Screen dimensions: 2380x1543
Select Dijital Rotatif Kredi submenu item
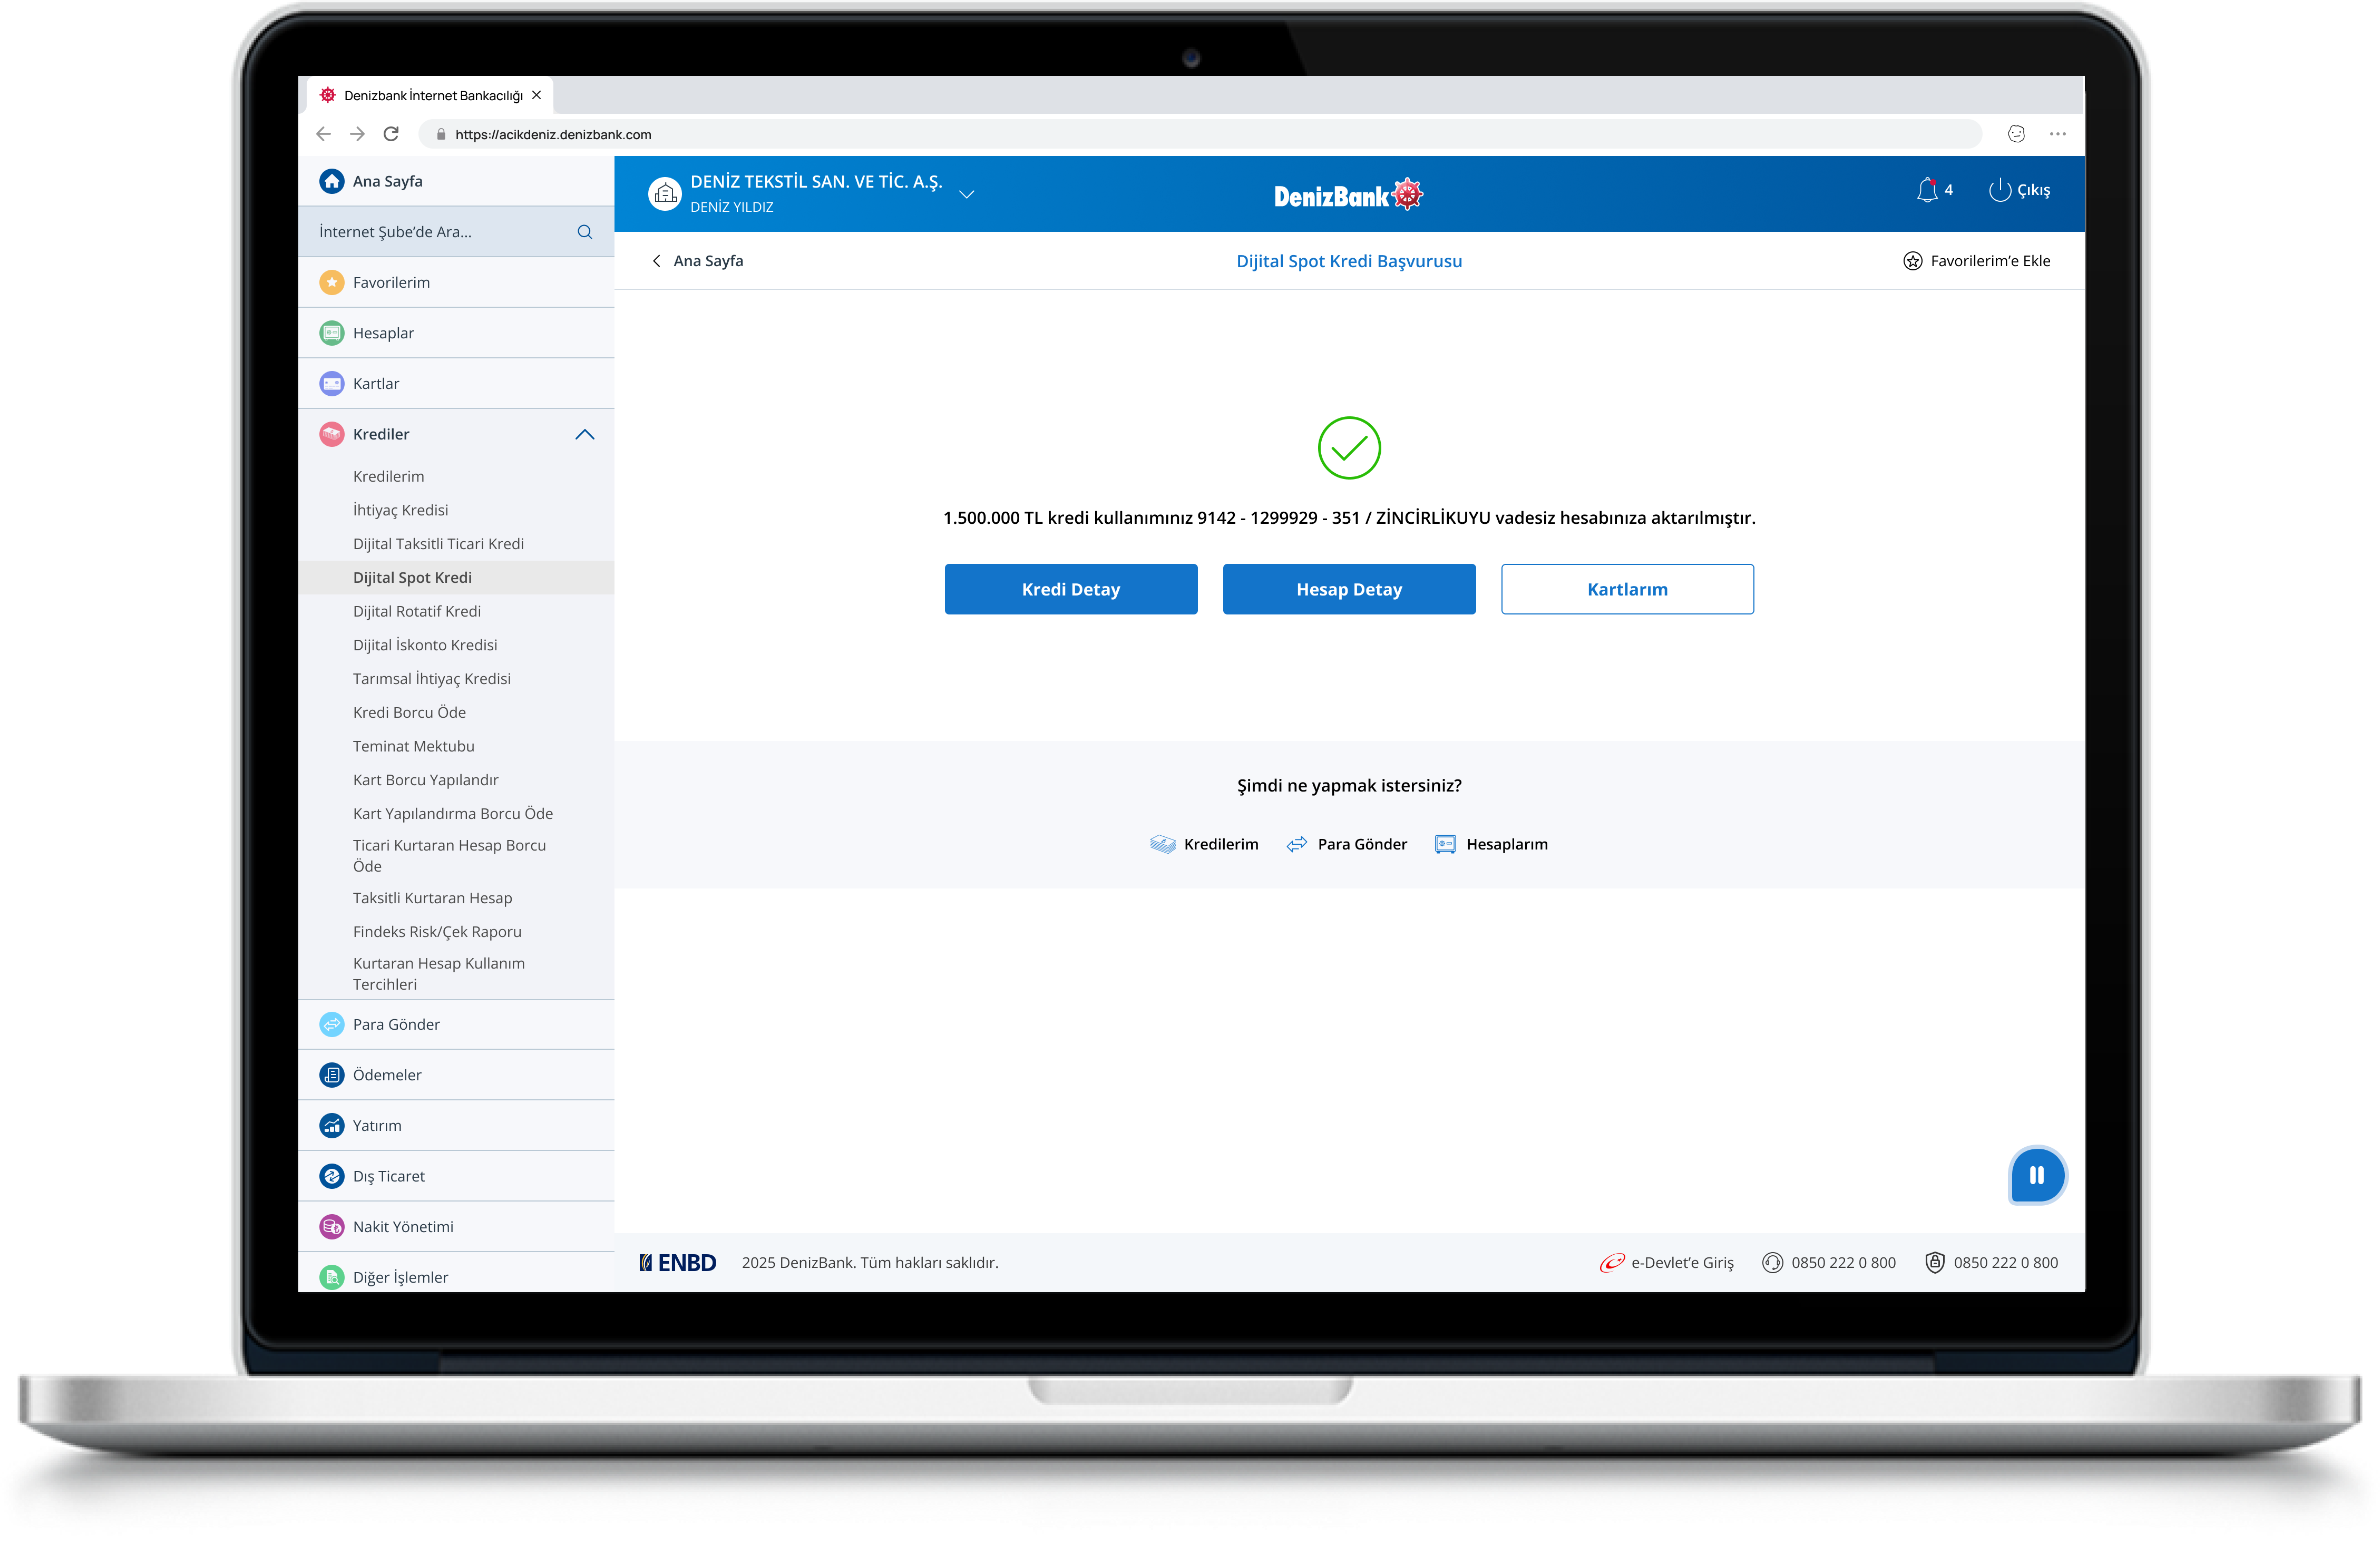pyautogui.click(x=416, y=611)
